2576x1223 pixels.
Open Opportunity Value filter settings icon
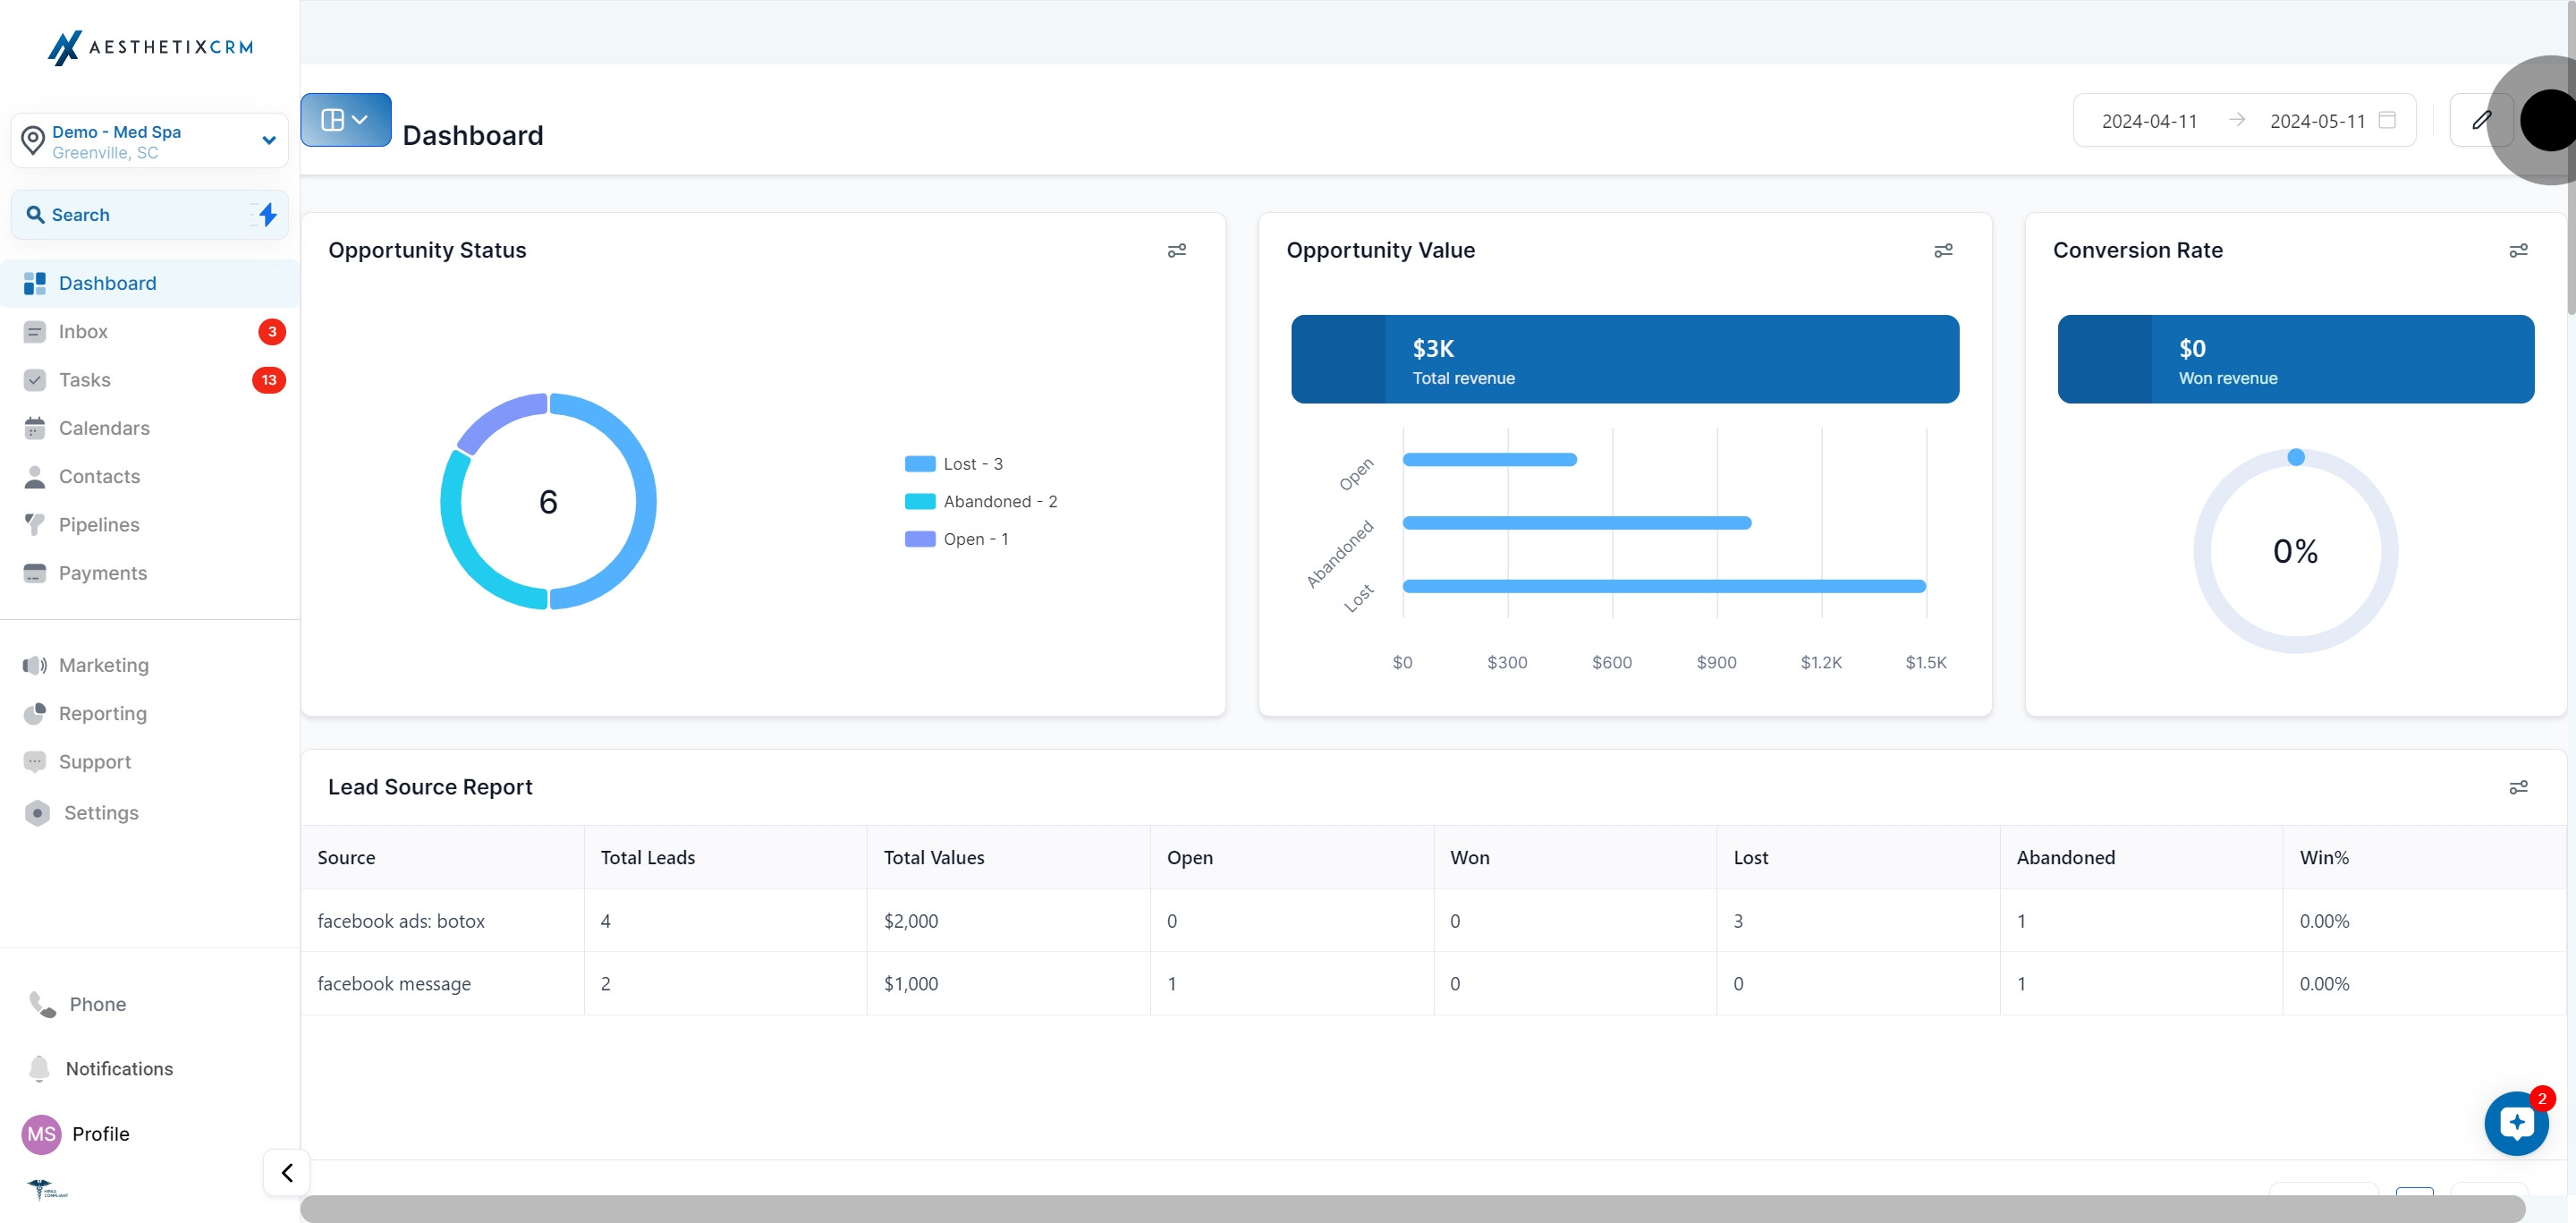coord(1943,250)
